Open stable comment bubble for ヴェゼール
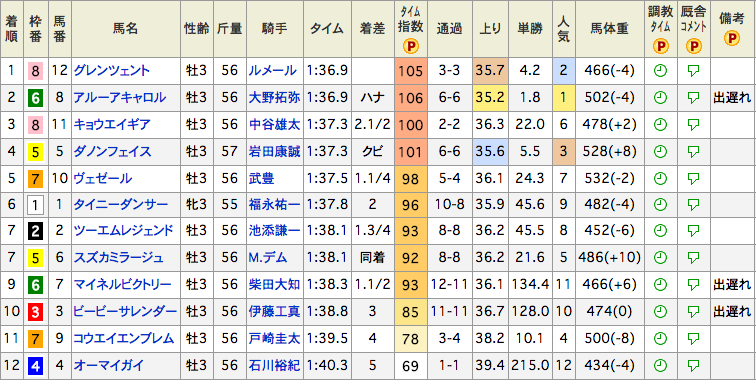Screen dimensions: 756x380 693,179
